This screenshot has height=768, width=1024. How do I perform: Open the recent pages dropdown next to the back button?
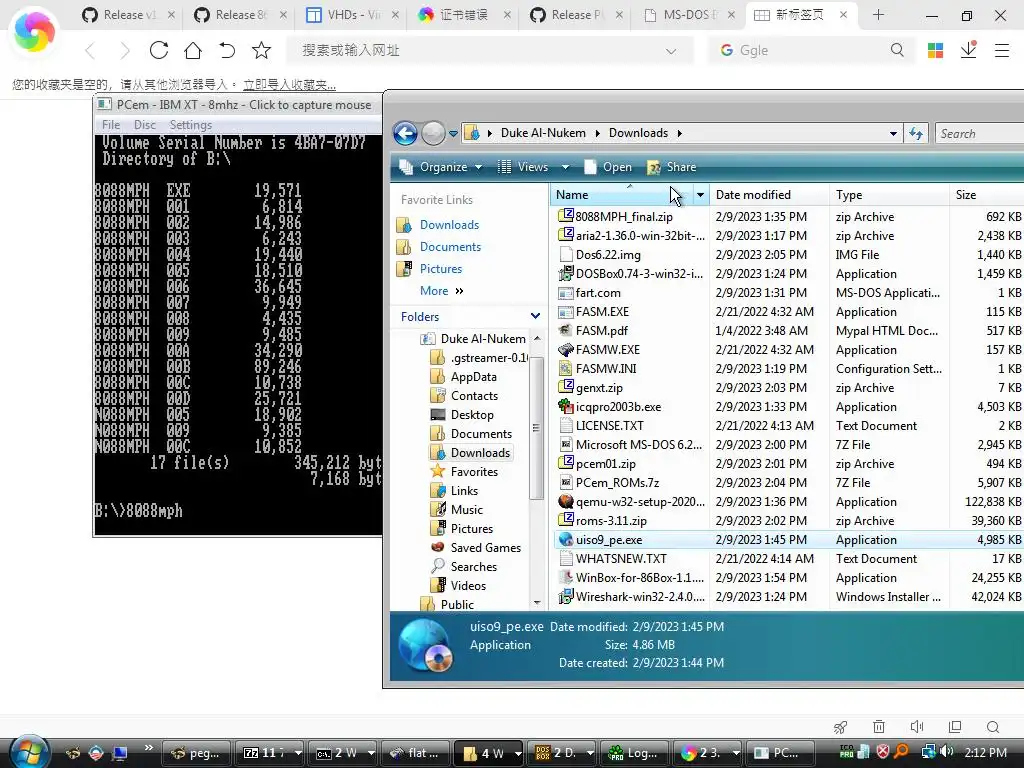[x=453, y=134]
